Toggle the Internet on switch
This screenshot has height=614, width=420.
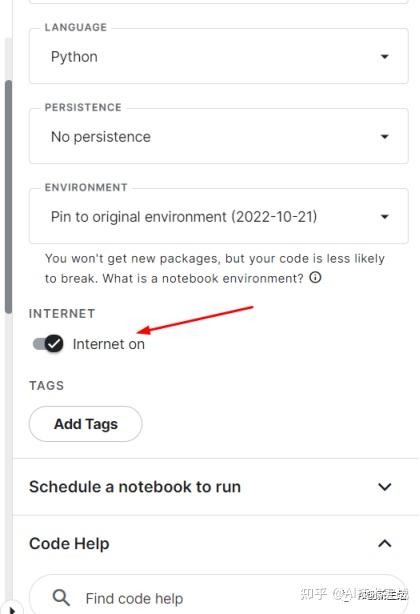tap(48, 344)
